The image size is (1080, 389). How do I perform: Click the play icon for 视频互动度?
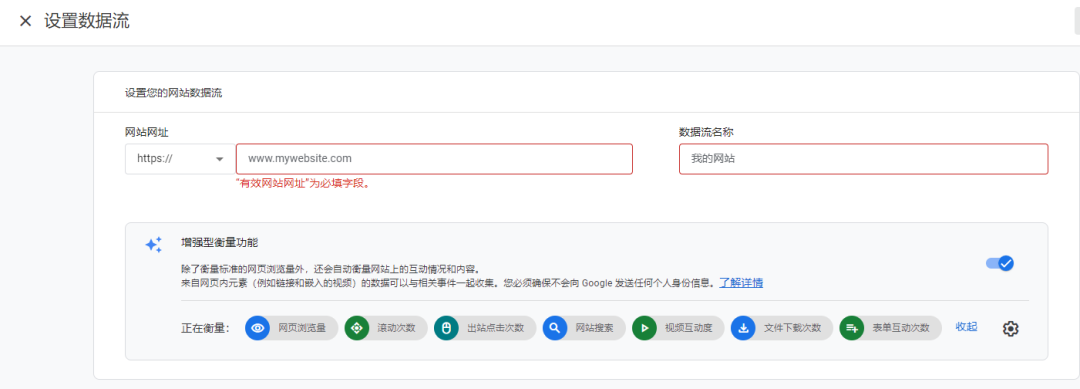tap(645, 328)
